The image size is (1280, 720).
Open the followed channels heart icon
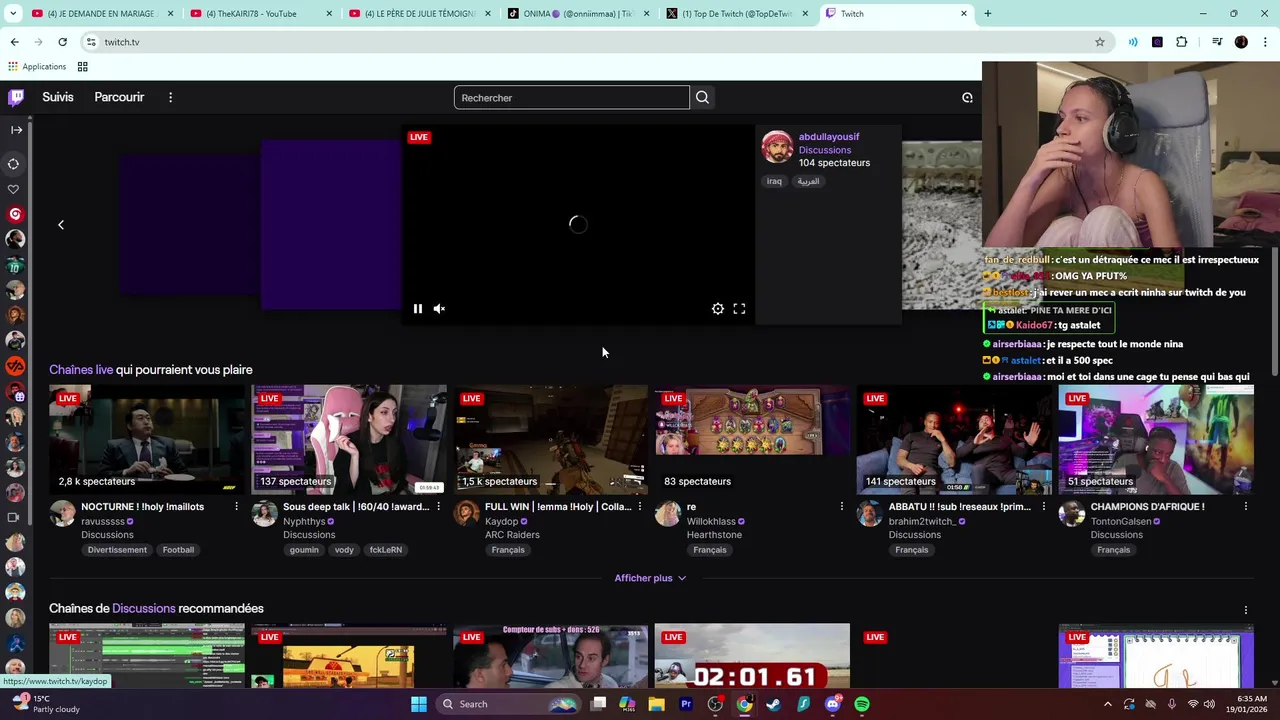point(13,189)
